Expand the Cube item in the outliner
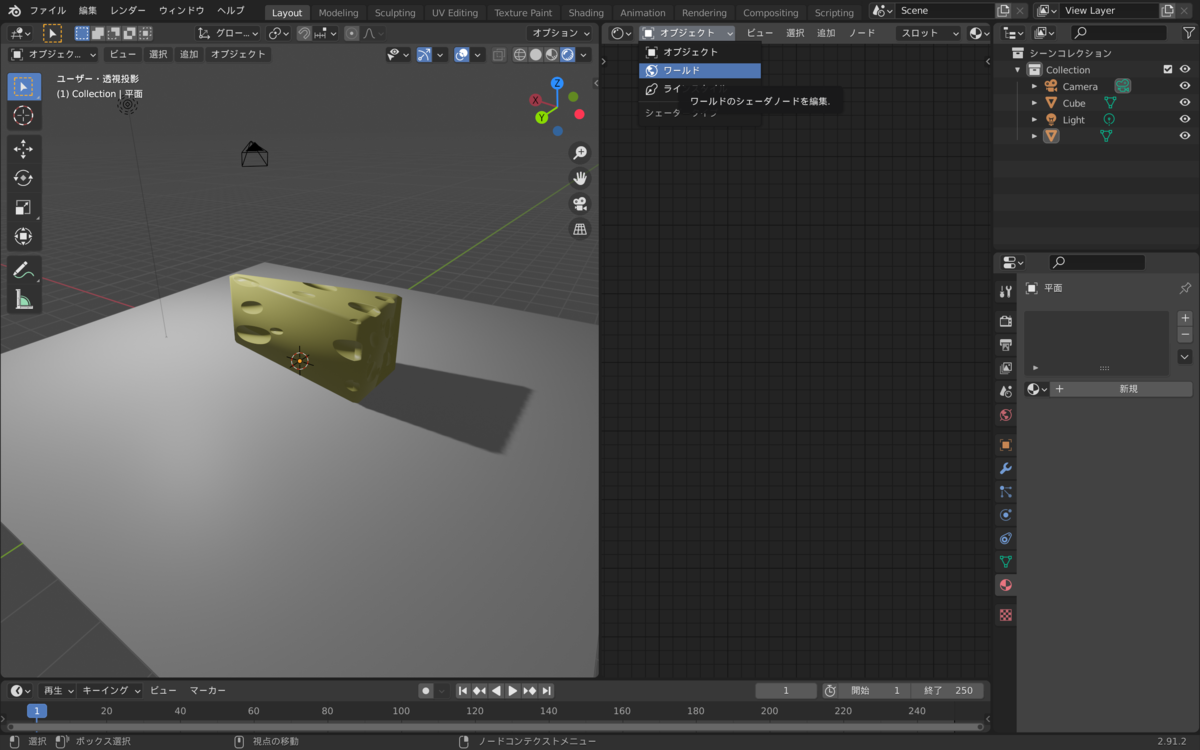This screenshot has height=750, width=1200. click(x=1035, y=103)
